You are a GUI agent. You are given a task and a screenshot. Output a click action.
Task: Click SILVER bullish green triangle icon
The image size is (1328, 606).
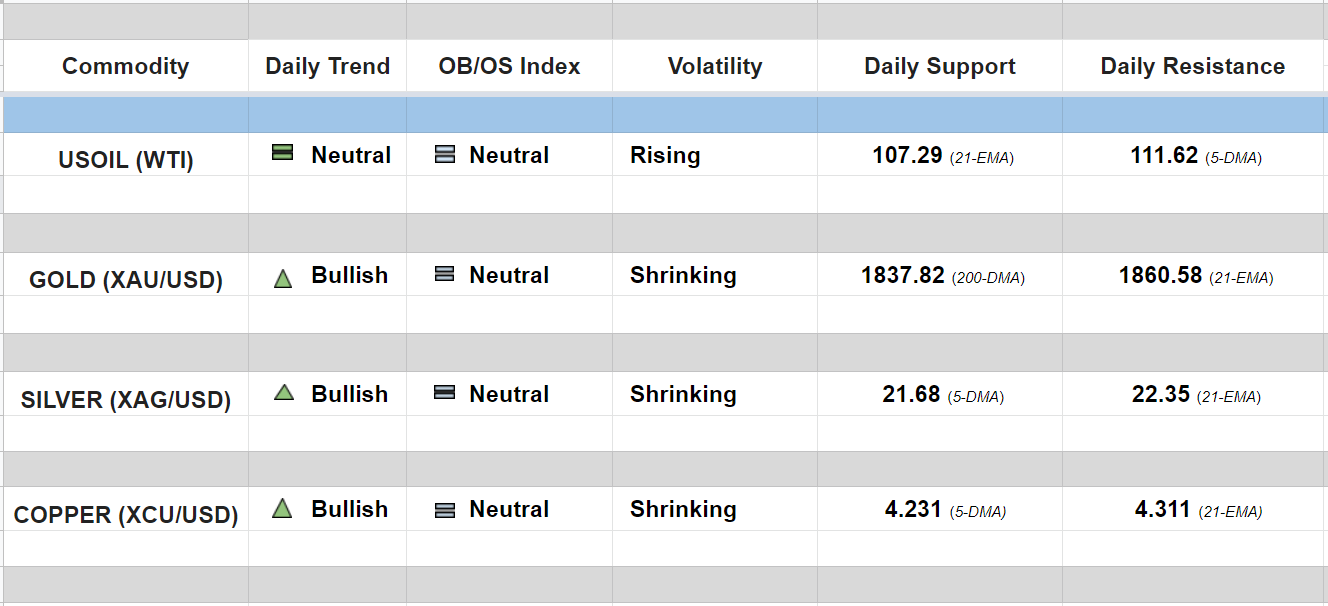coord(283,393)
